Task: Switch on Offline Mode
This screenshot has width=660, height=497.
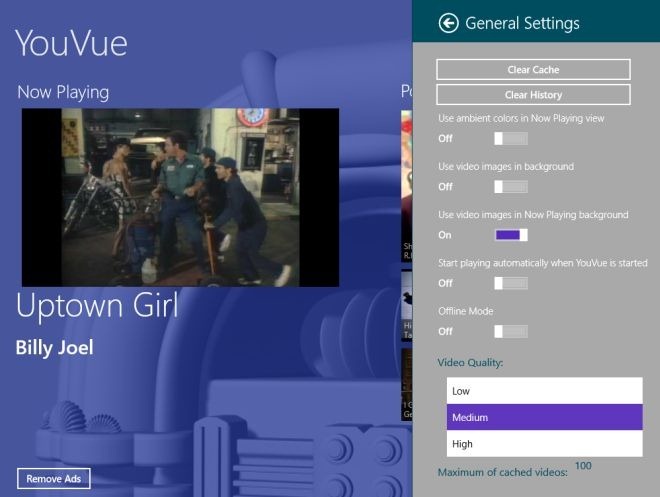Action: [511, 332]
